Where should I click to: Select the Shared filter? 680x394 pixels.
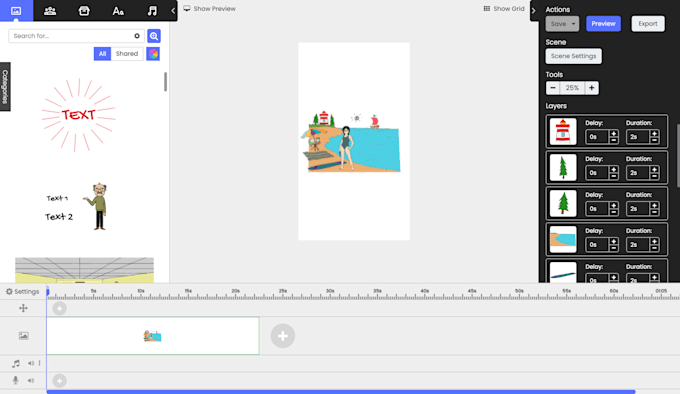pyautogui.click(x=127, y=54)
